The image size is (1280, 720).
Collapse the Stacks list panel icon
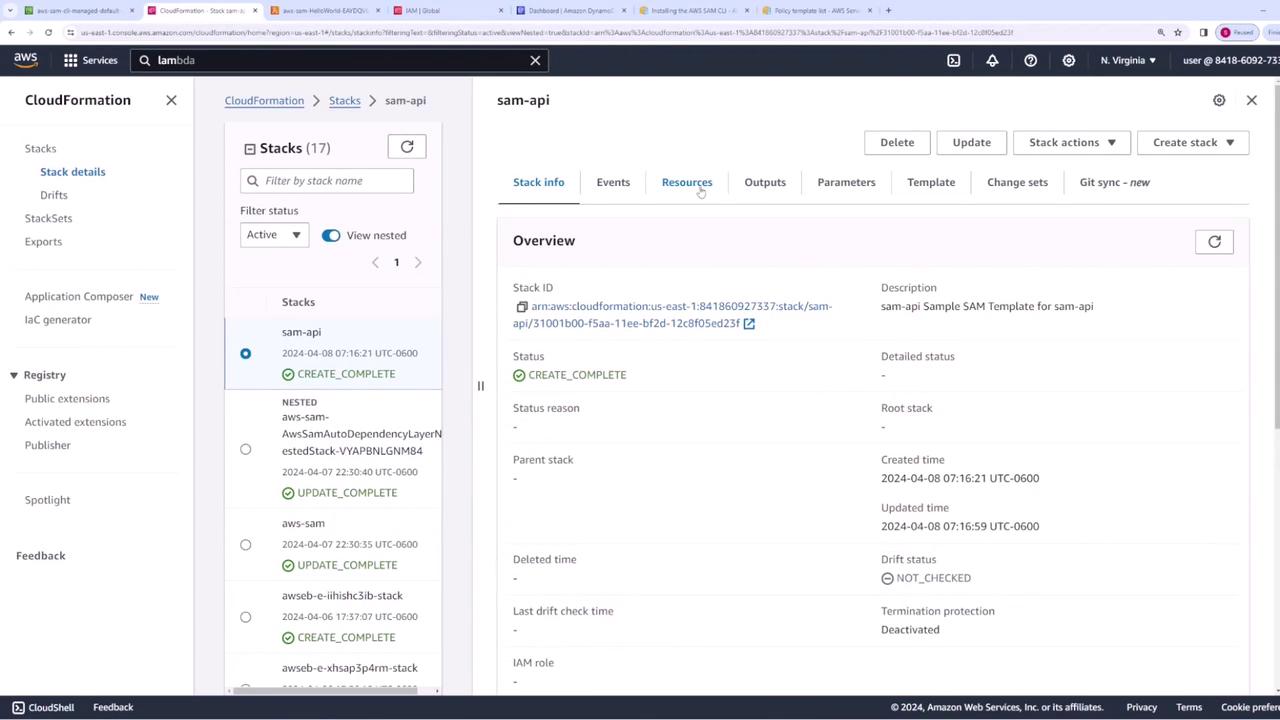click(x=250, y=149)
